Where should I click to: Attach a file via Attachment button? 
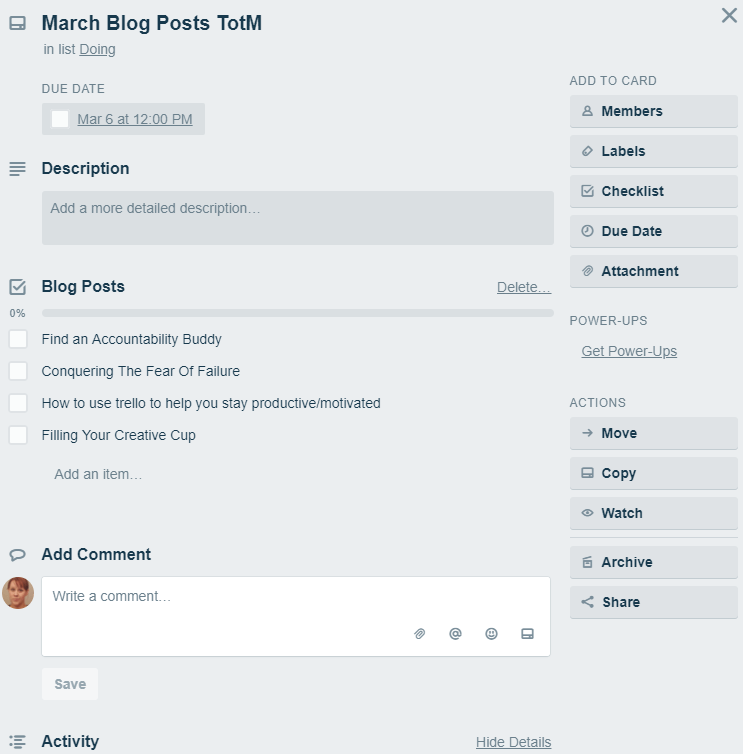click(653, 271)
